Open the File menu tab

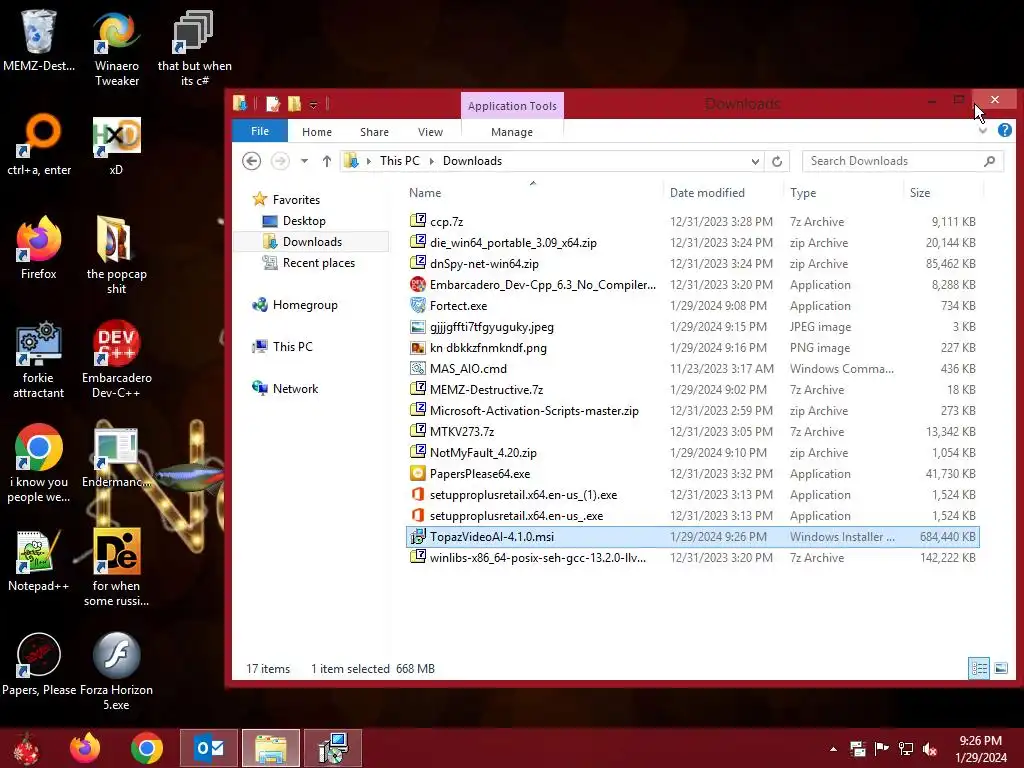pos(260,131)
